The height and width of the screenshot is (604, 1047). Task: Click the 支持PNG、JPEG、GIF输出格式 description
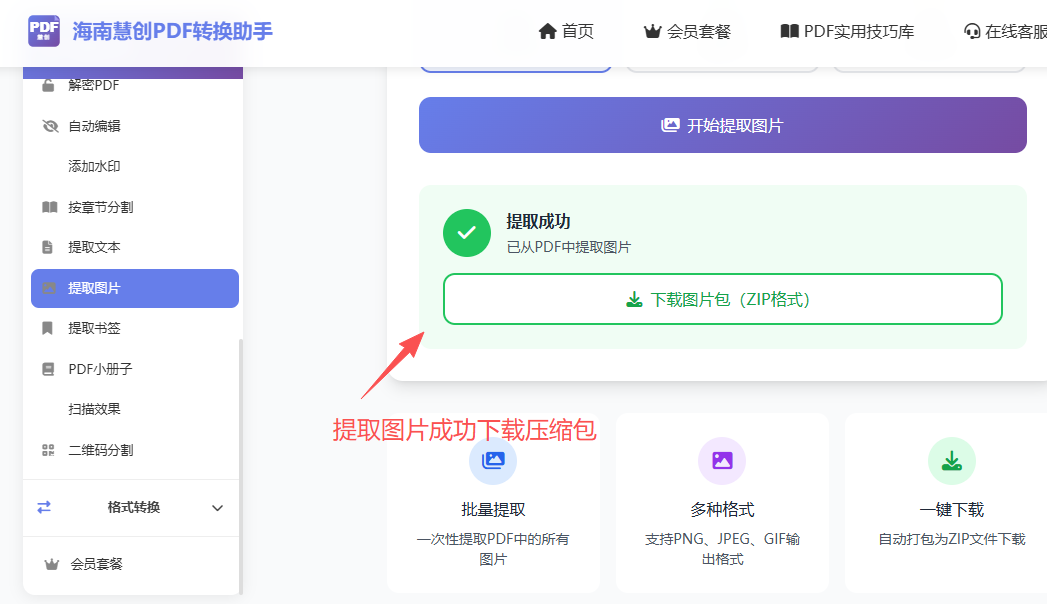722,549
